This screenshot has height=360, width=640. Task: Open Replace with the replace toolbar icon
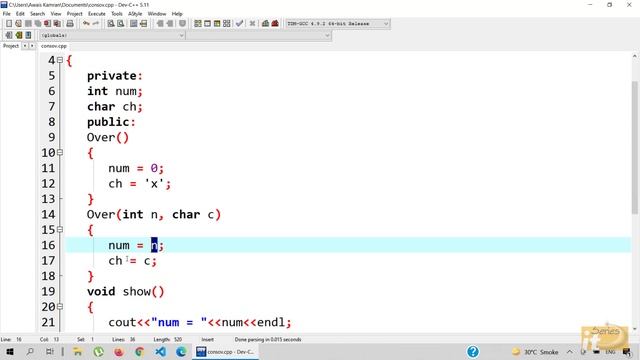[x=120, y=24]
